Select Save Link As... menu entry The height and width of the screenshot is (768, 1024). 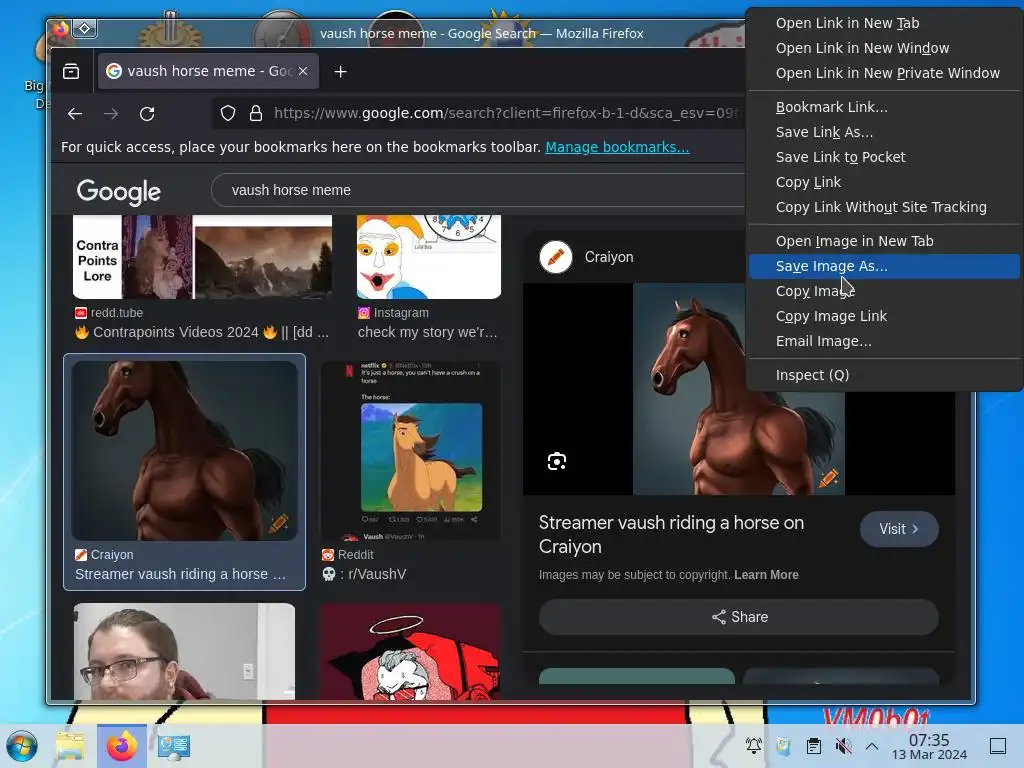[884, 132]
